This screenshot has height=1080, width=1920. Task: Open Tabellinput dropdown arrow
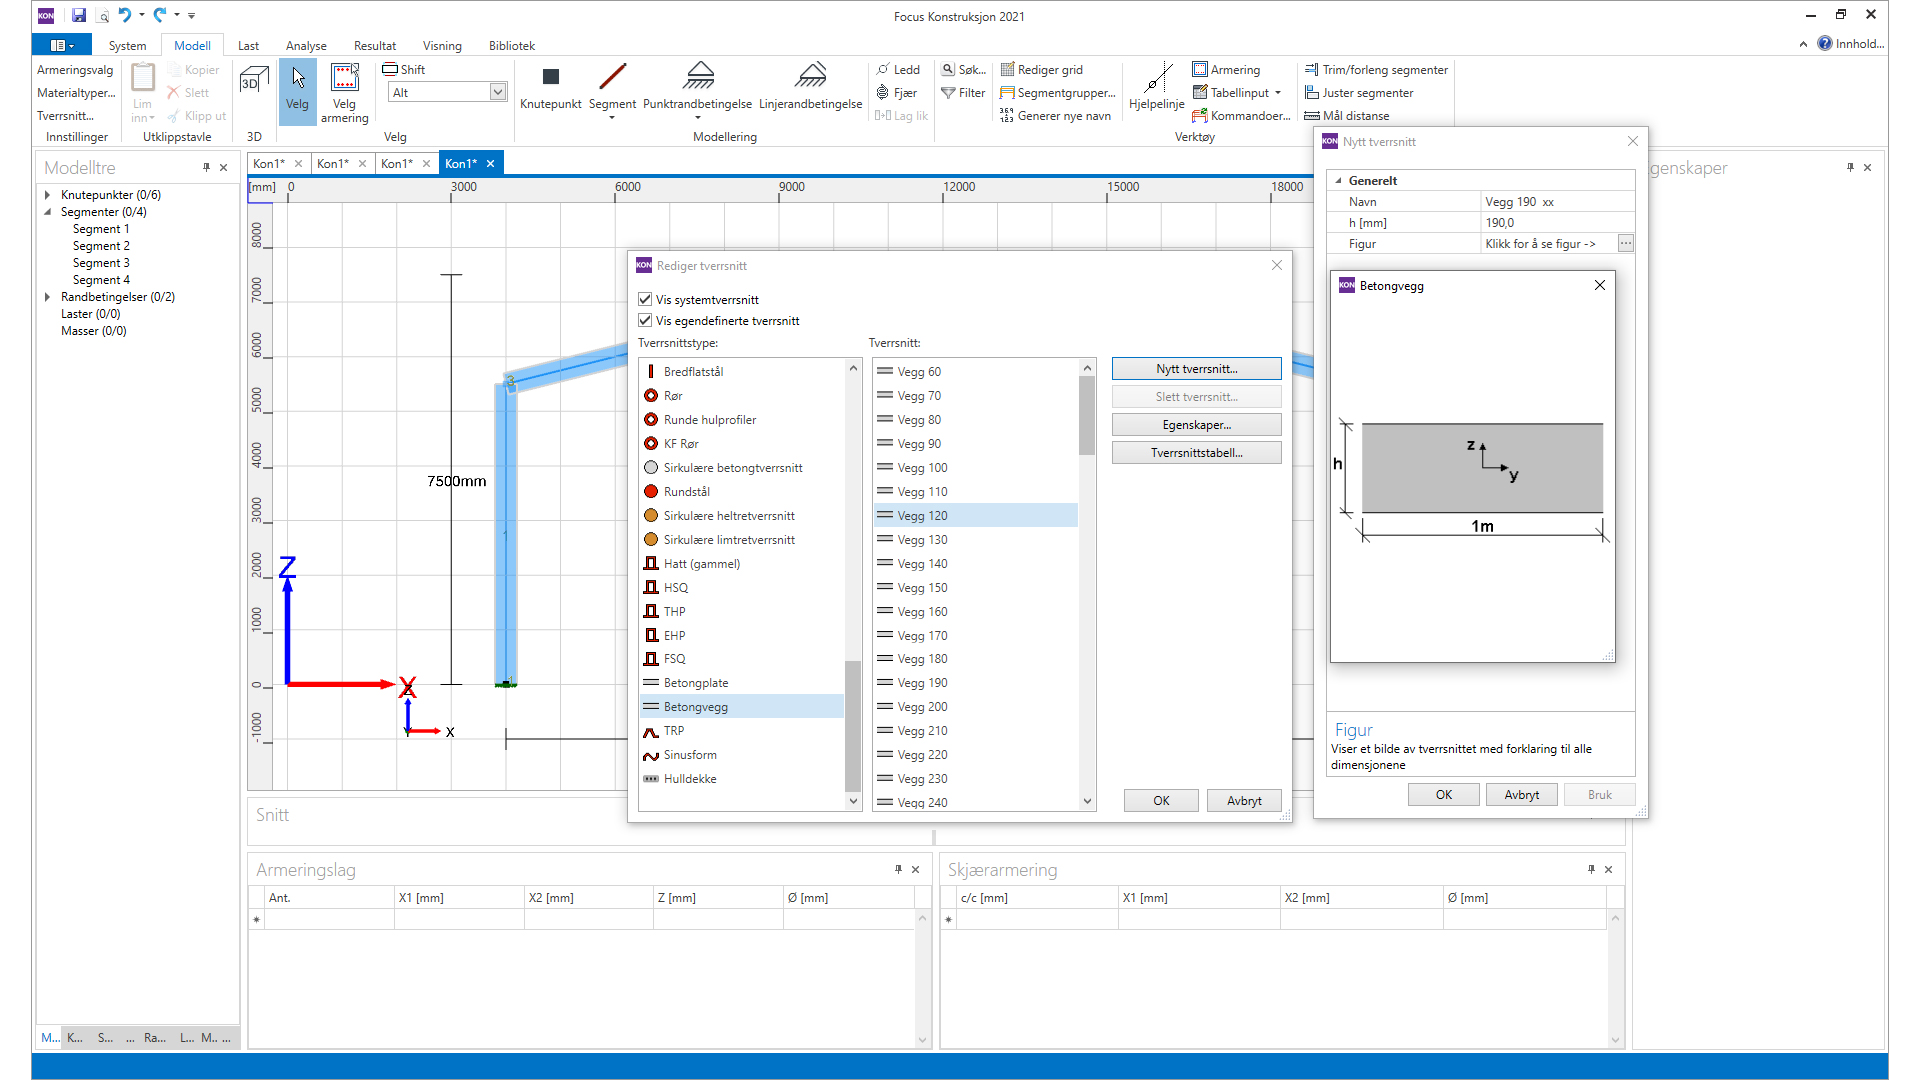pyautogui.click(x=1278, y=93)
